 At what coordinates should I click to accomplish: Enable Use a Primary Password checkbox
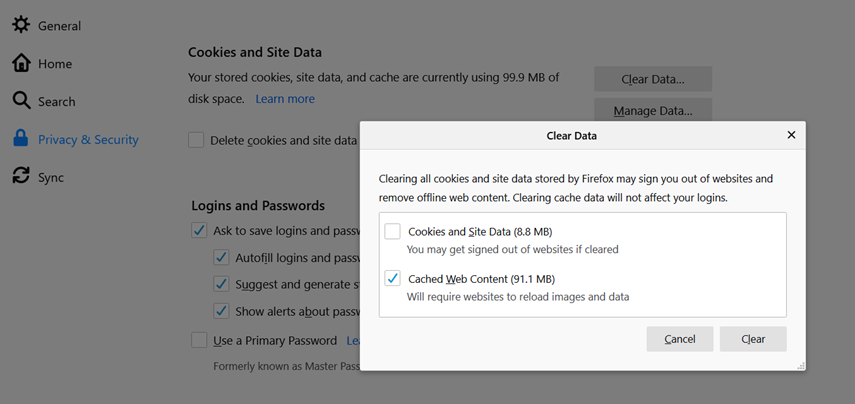pos(199,340)
